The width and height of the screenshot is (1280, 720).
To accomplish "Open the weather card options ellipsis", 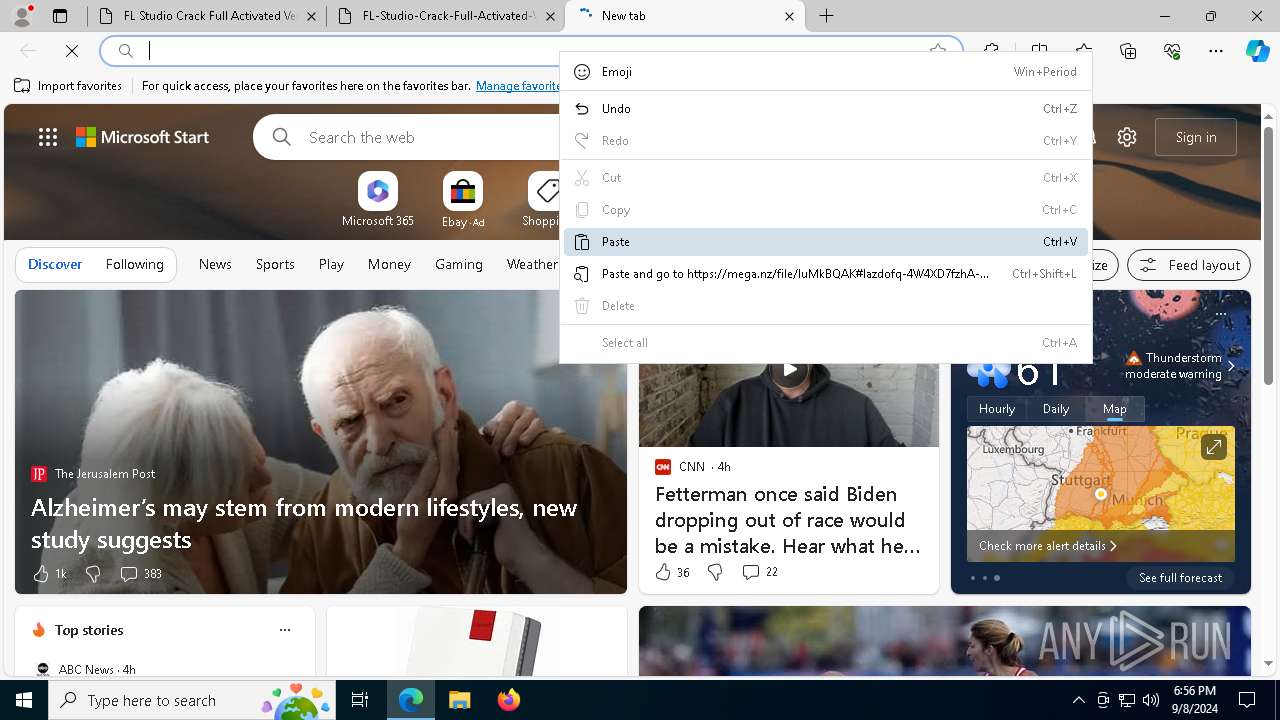I will (1220, 313).
